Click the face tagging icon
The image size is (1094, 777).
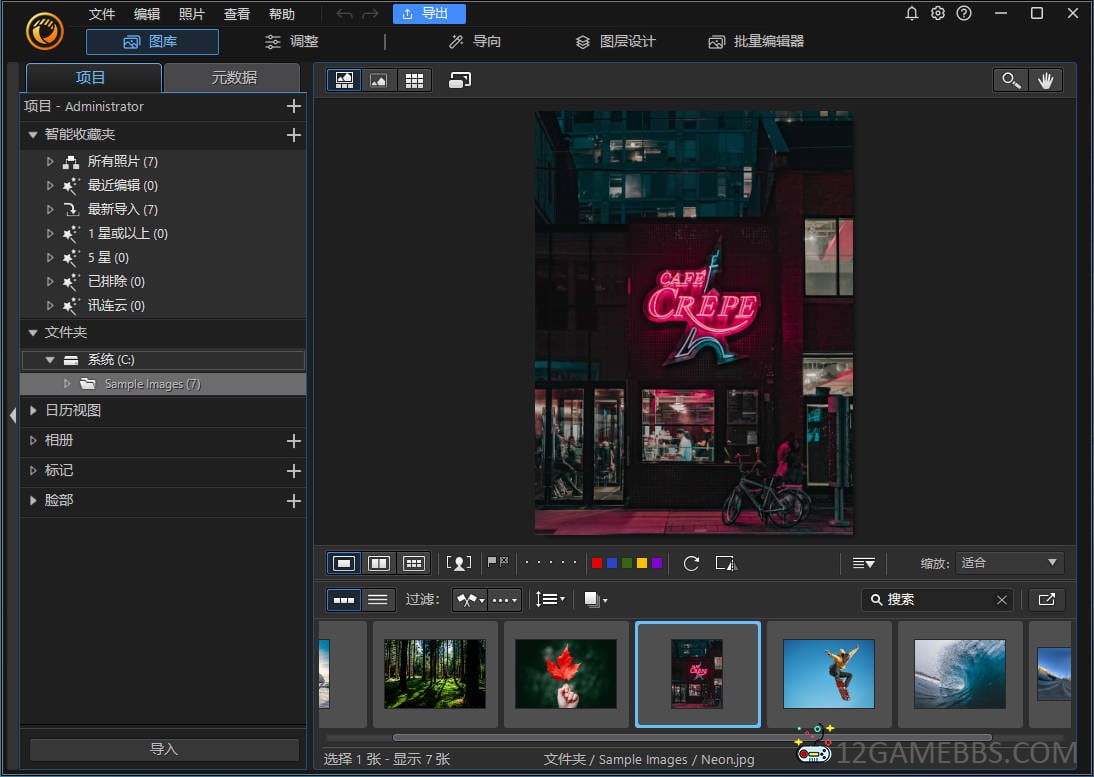pos(458,563)
